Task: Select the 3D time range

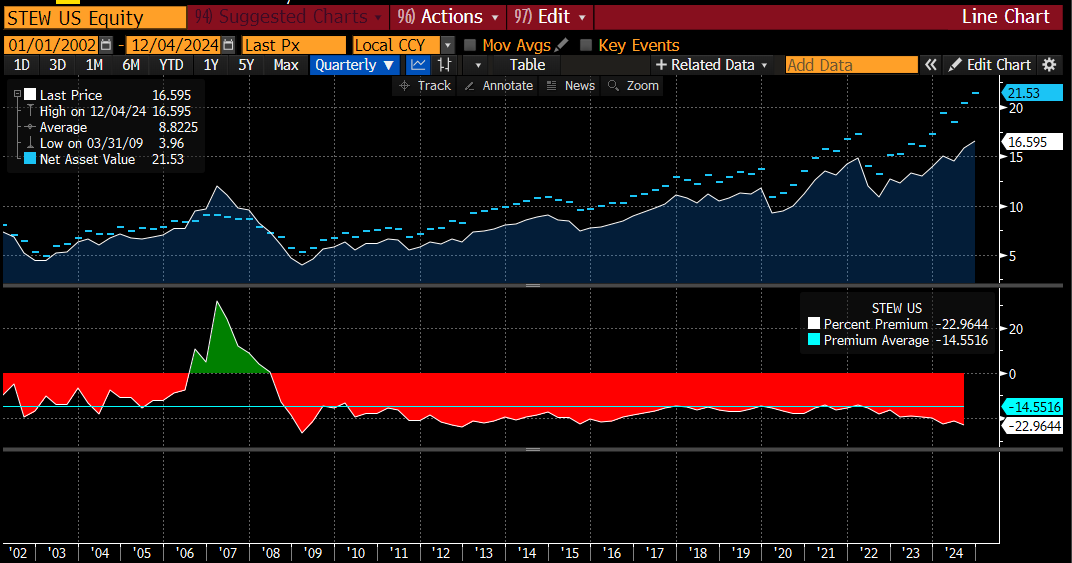Action: (x=57, y=65)
